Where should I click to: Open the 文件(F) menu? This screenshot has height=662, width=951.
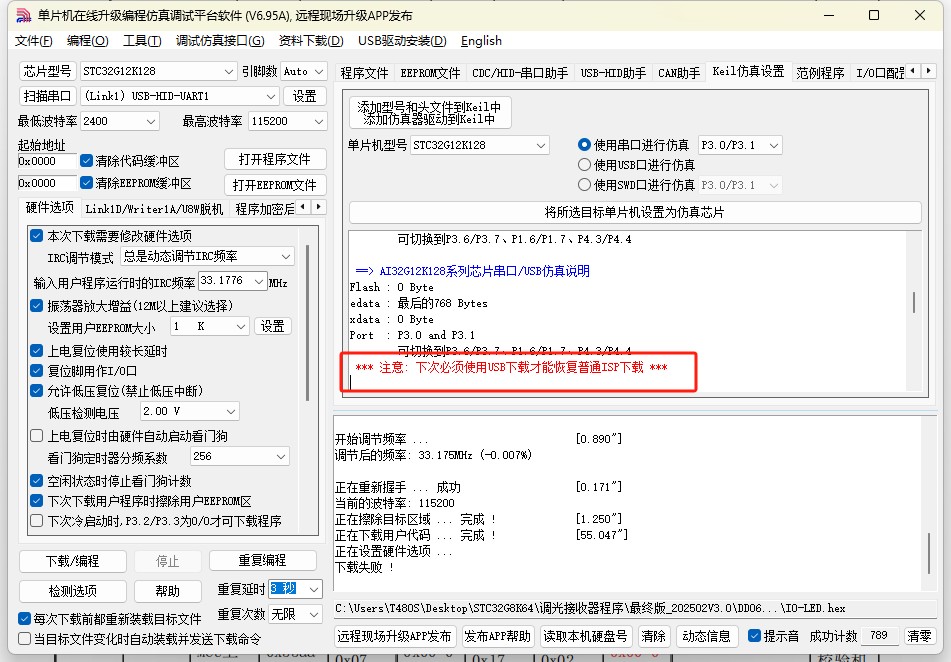coord(33,41)
